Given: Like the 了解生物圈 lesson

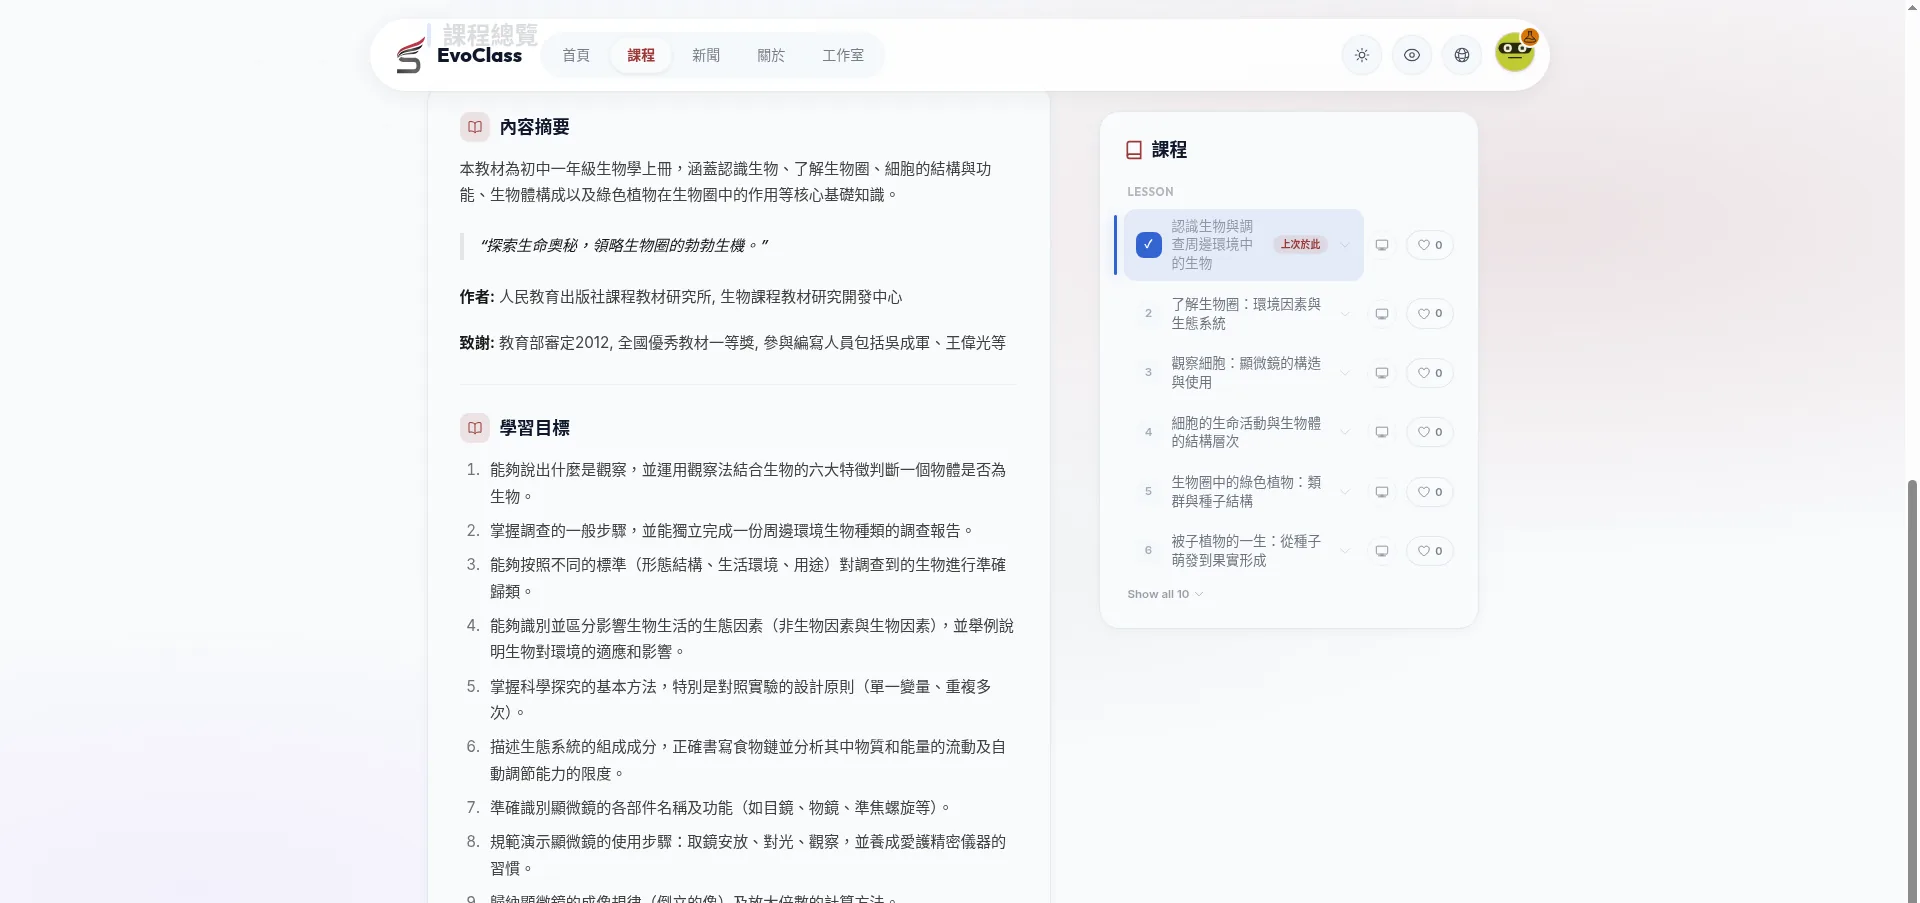Looking at the screenshot, I should coord(1430,314).
